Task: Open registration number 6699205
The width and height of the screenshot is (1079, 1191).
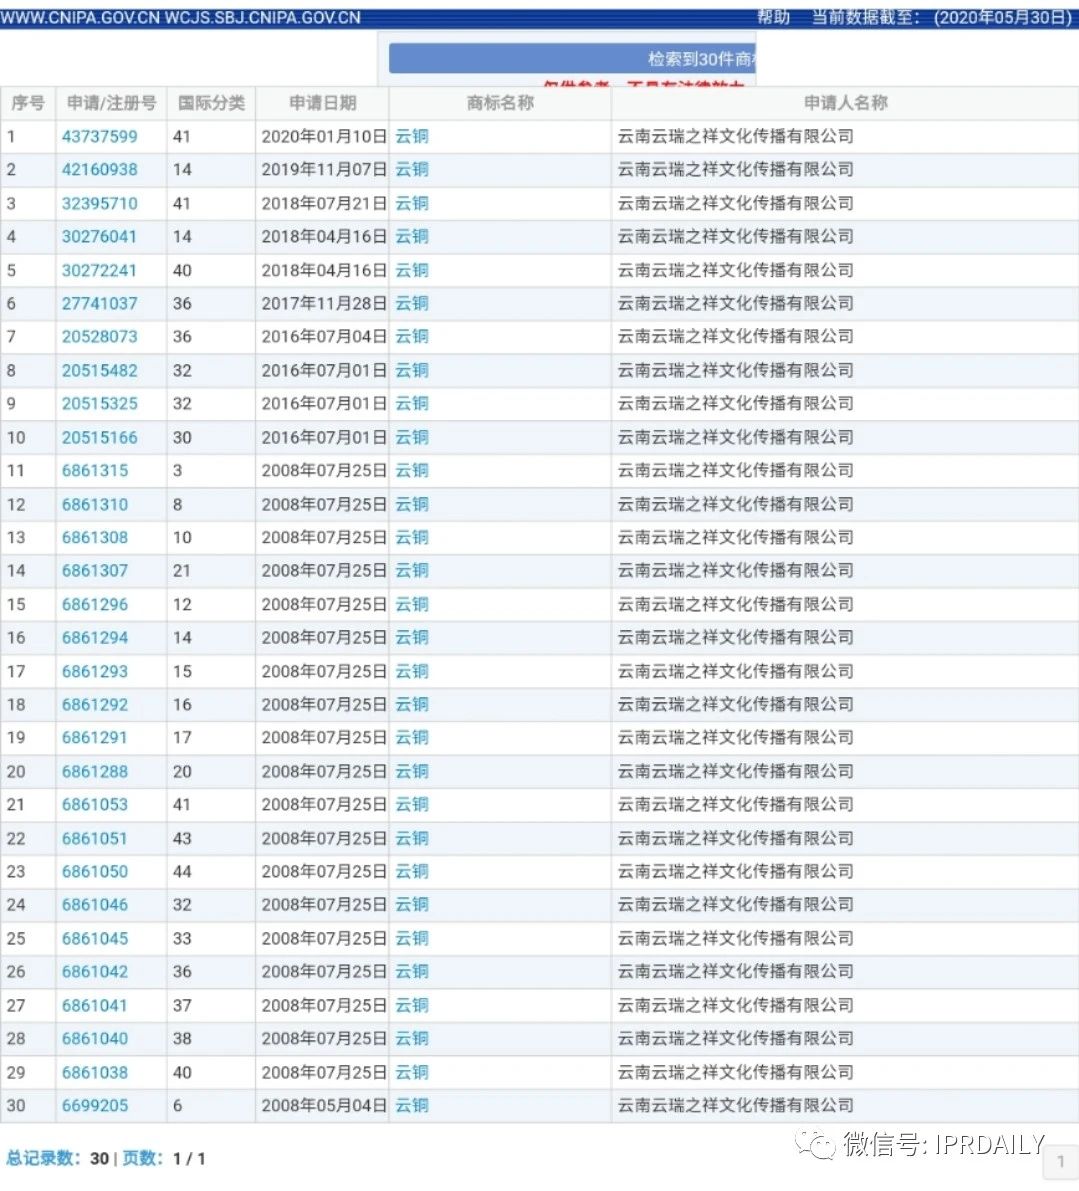Action: [x=95, y=1106]
